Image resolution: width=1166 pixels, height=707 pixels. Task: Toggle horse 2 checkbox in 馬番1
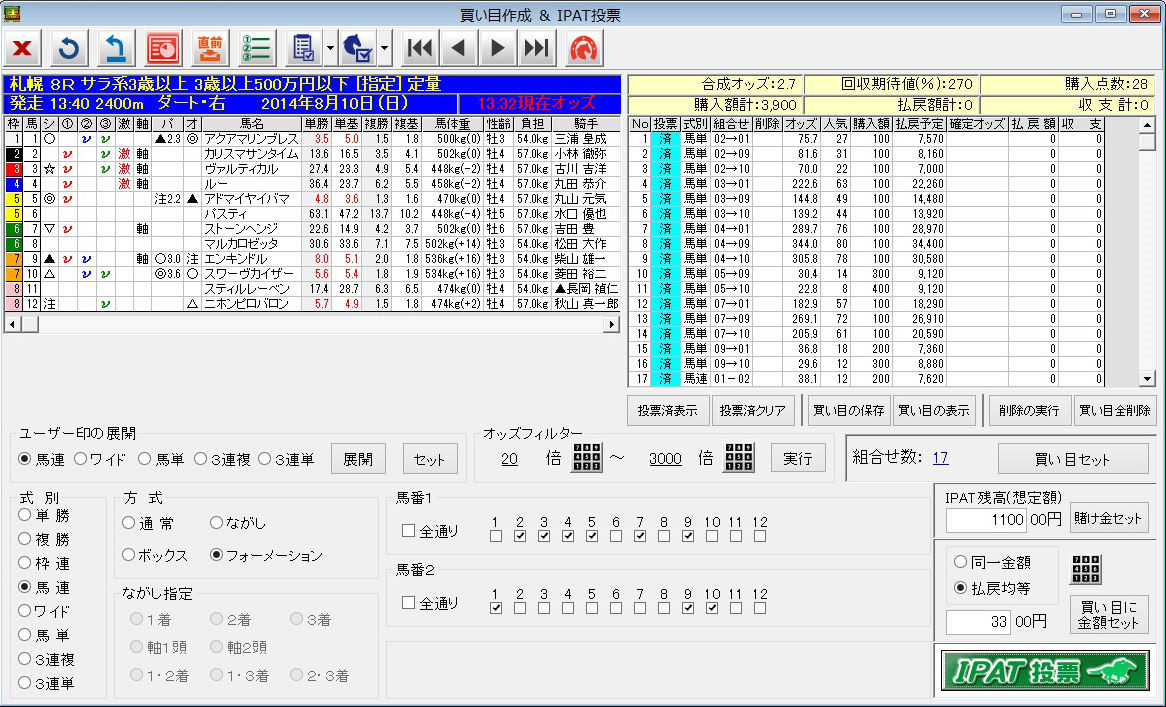click(520, 536)
